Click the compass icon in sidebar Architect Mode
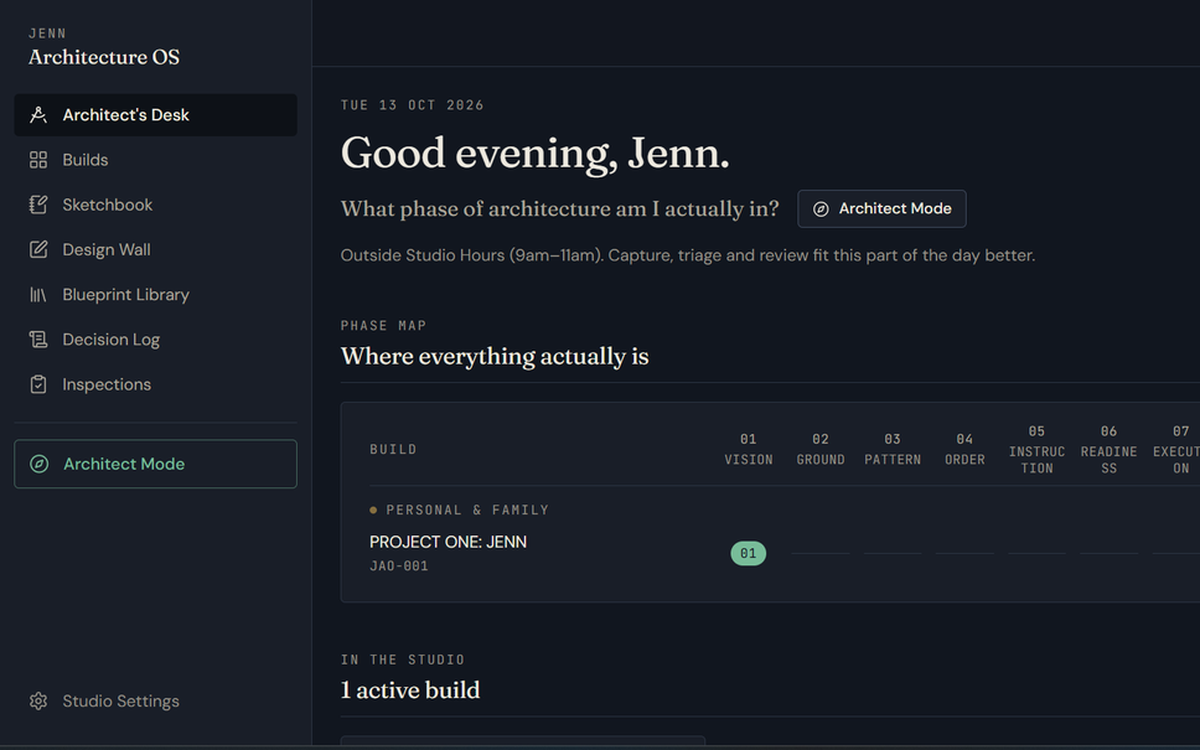The image size is (1200, 750). pyautogui.click(x=39, y=464)
